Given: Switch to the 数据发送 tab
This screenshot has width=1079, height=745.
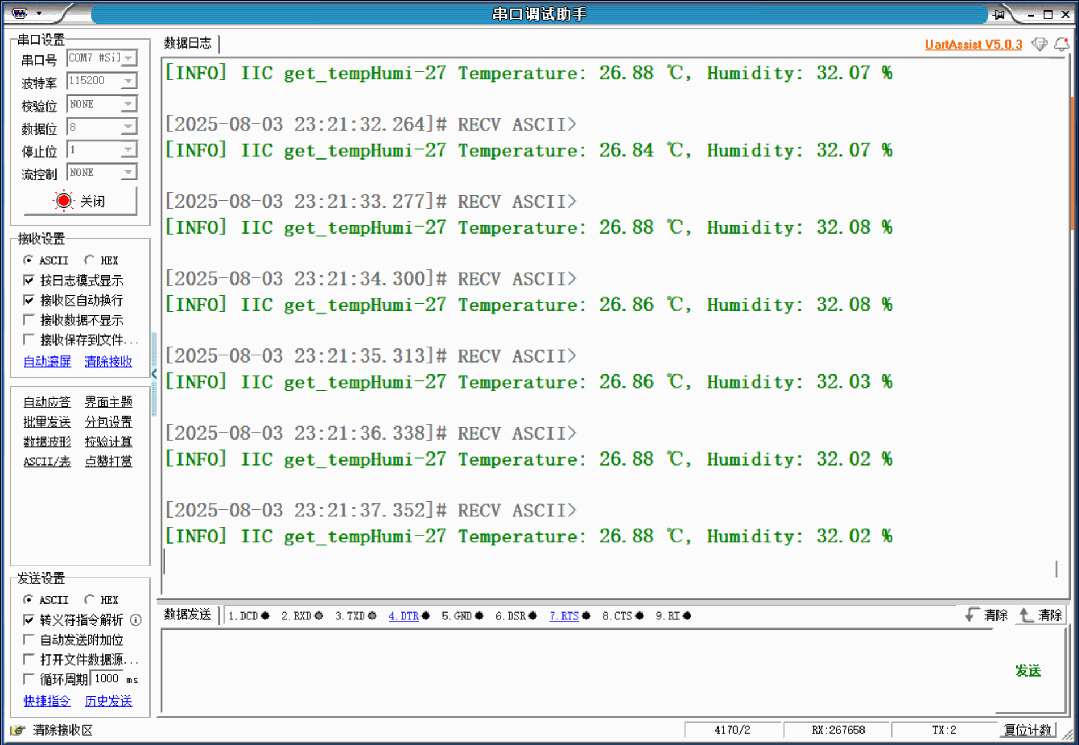Looking at the screenshot, I should pyautogui.click(x=188, y=614).
